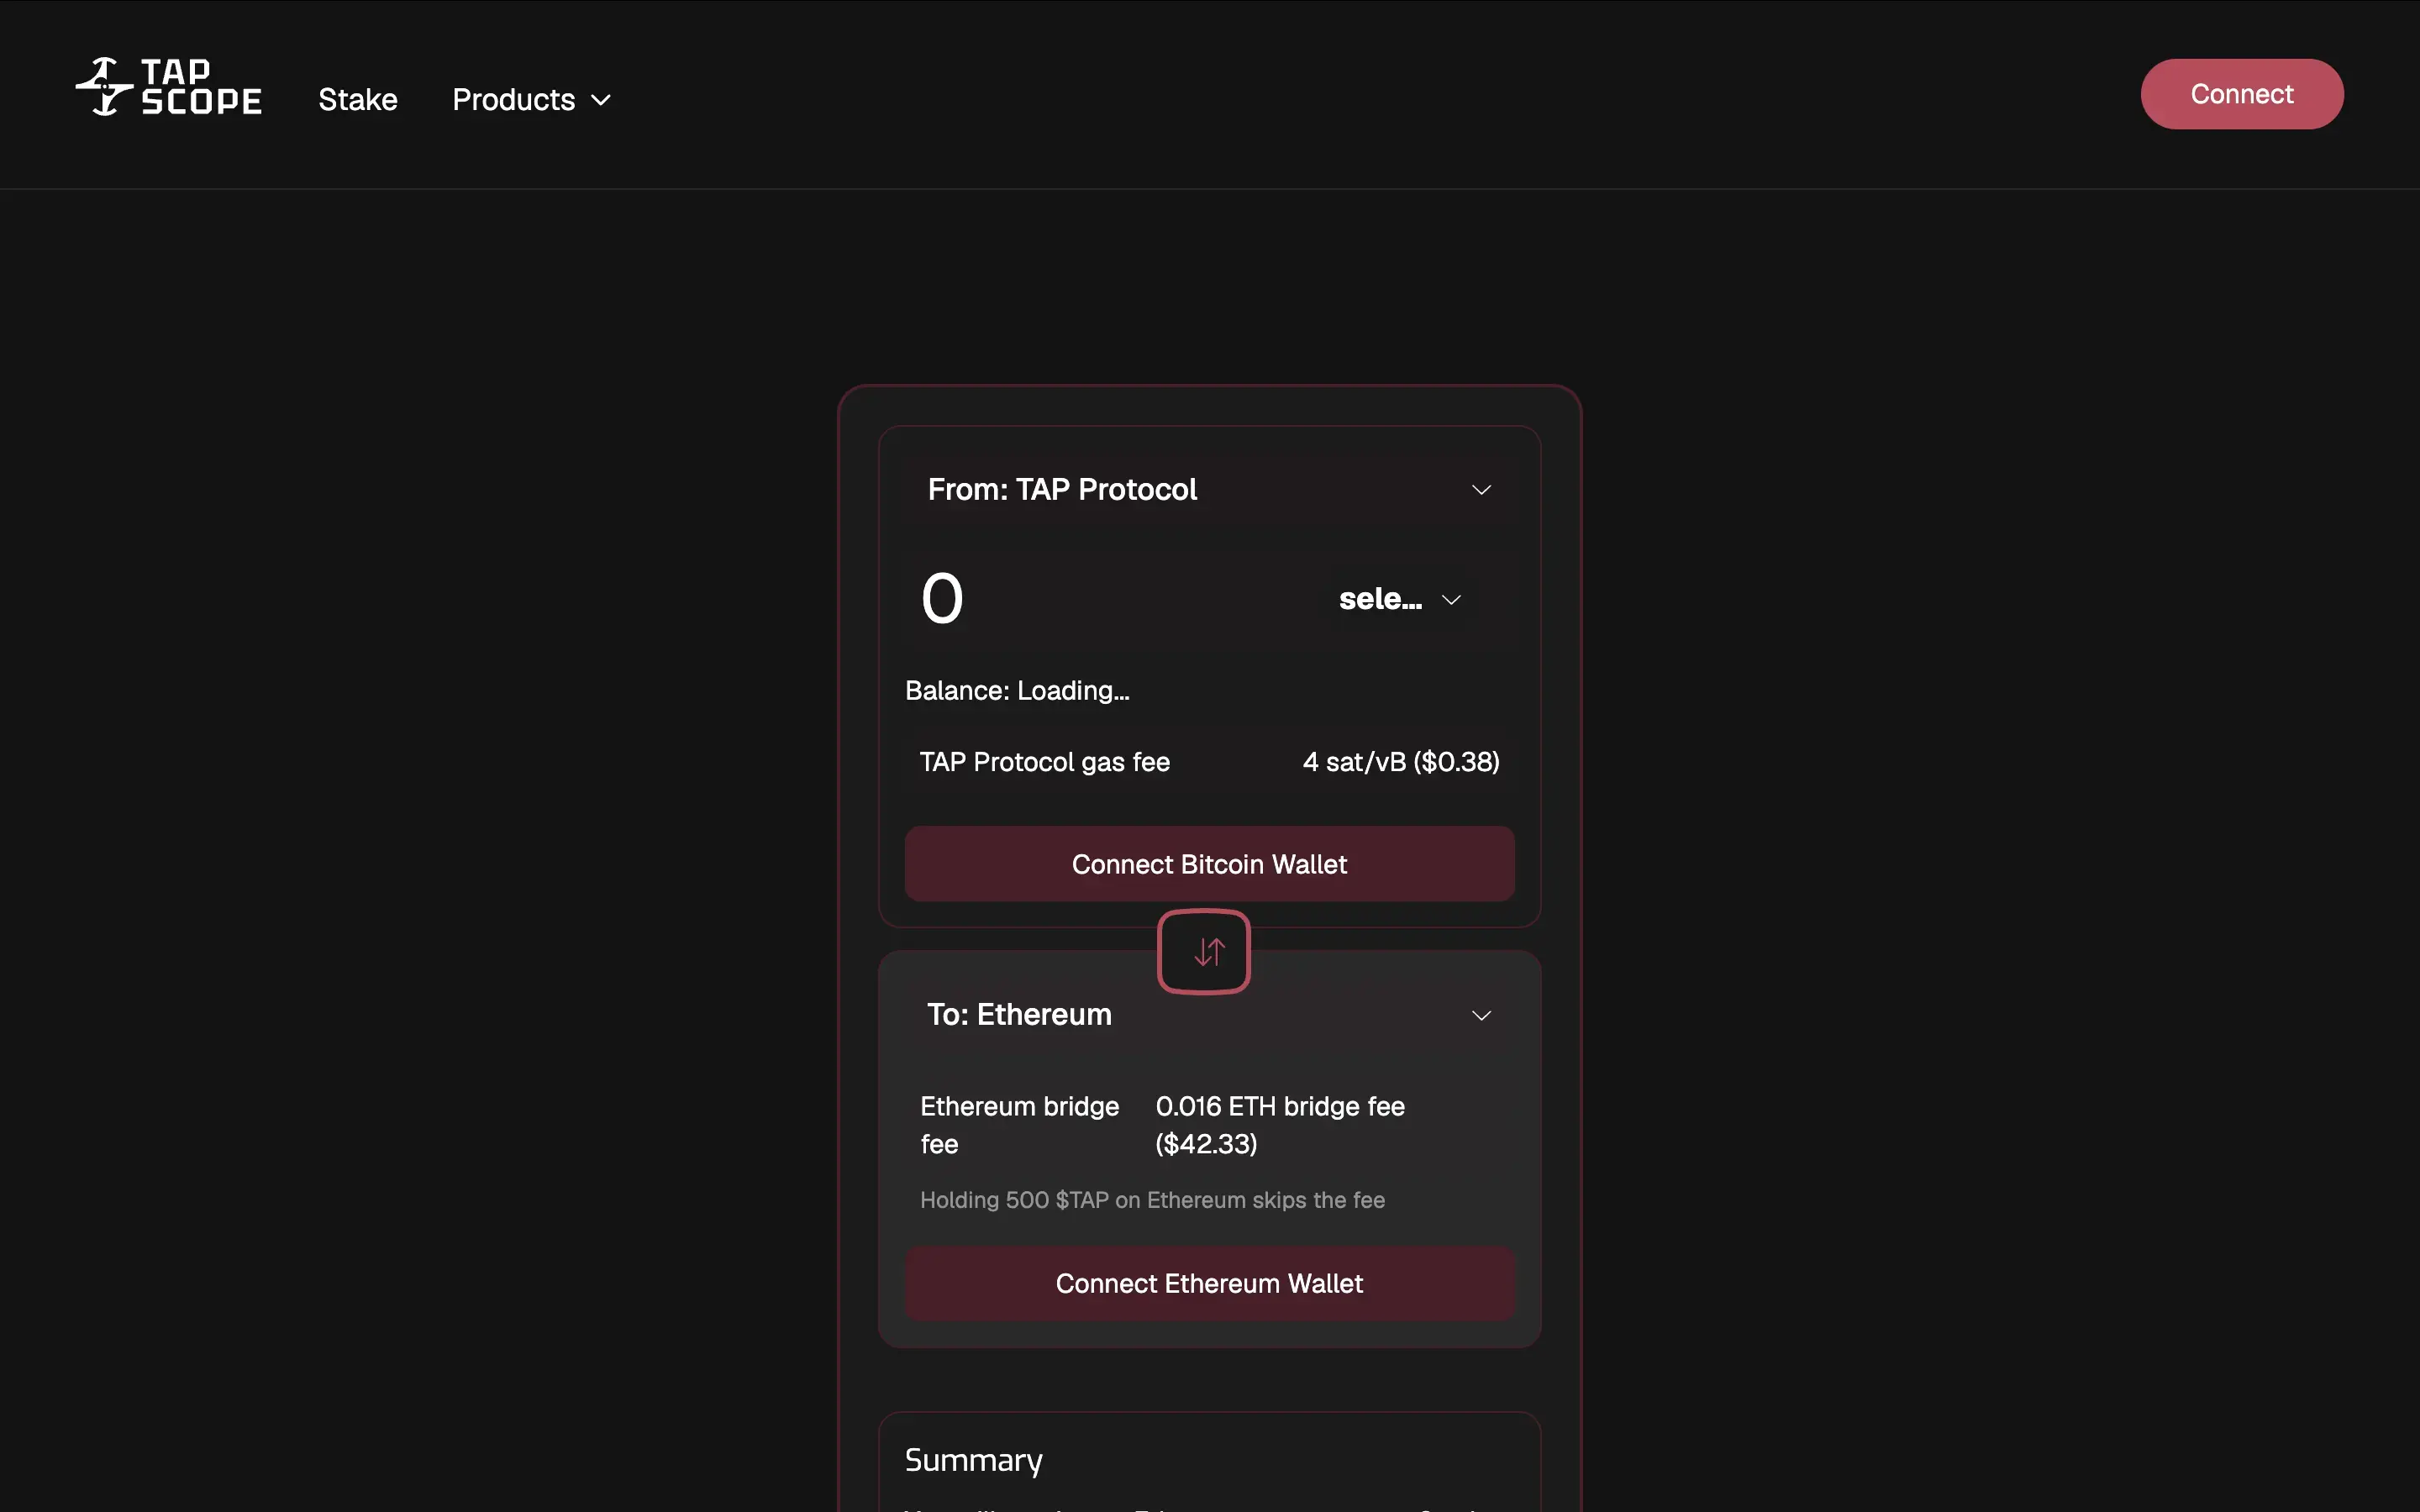Viewport: 2420px width, 1512px height.
Task: Click the 4 sat/vB ($0.38) value
Action: 1400,762
